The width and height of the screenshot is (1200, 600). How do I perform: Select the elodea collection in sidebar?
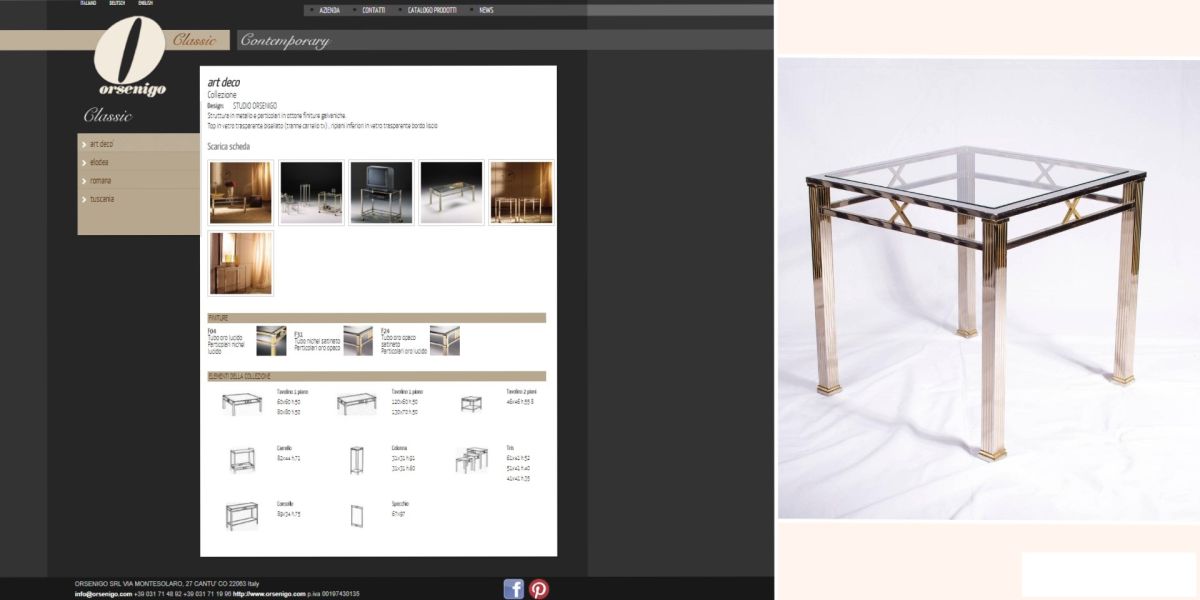tap(100, 162)
